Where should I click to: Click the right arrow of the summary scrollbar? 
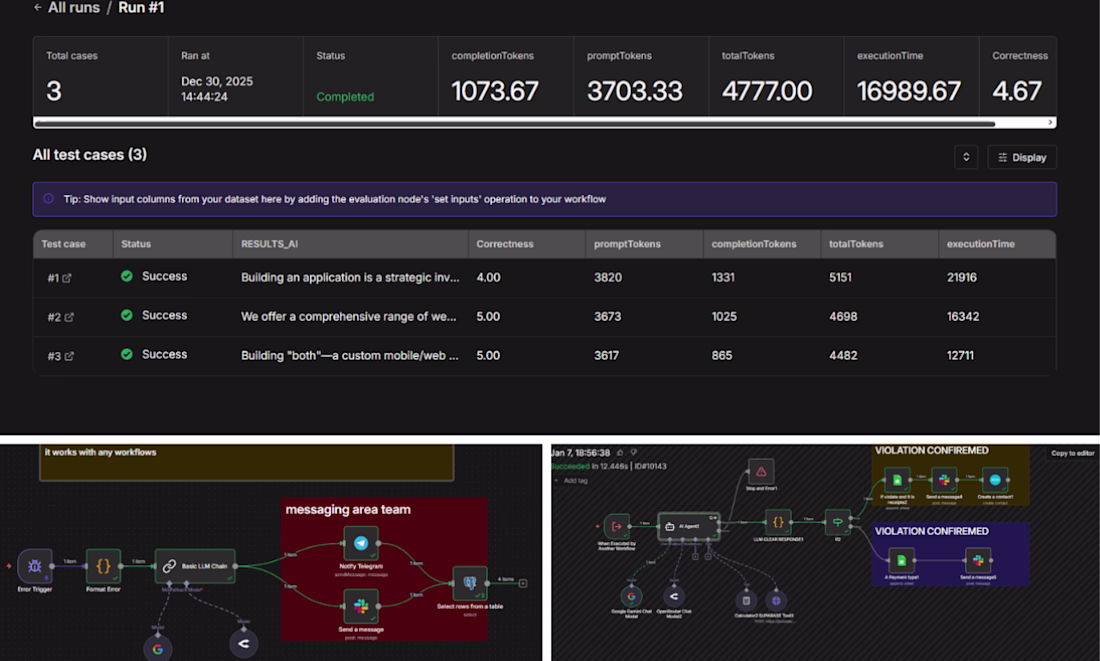coord(1050,123)
